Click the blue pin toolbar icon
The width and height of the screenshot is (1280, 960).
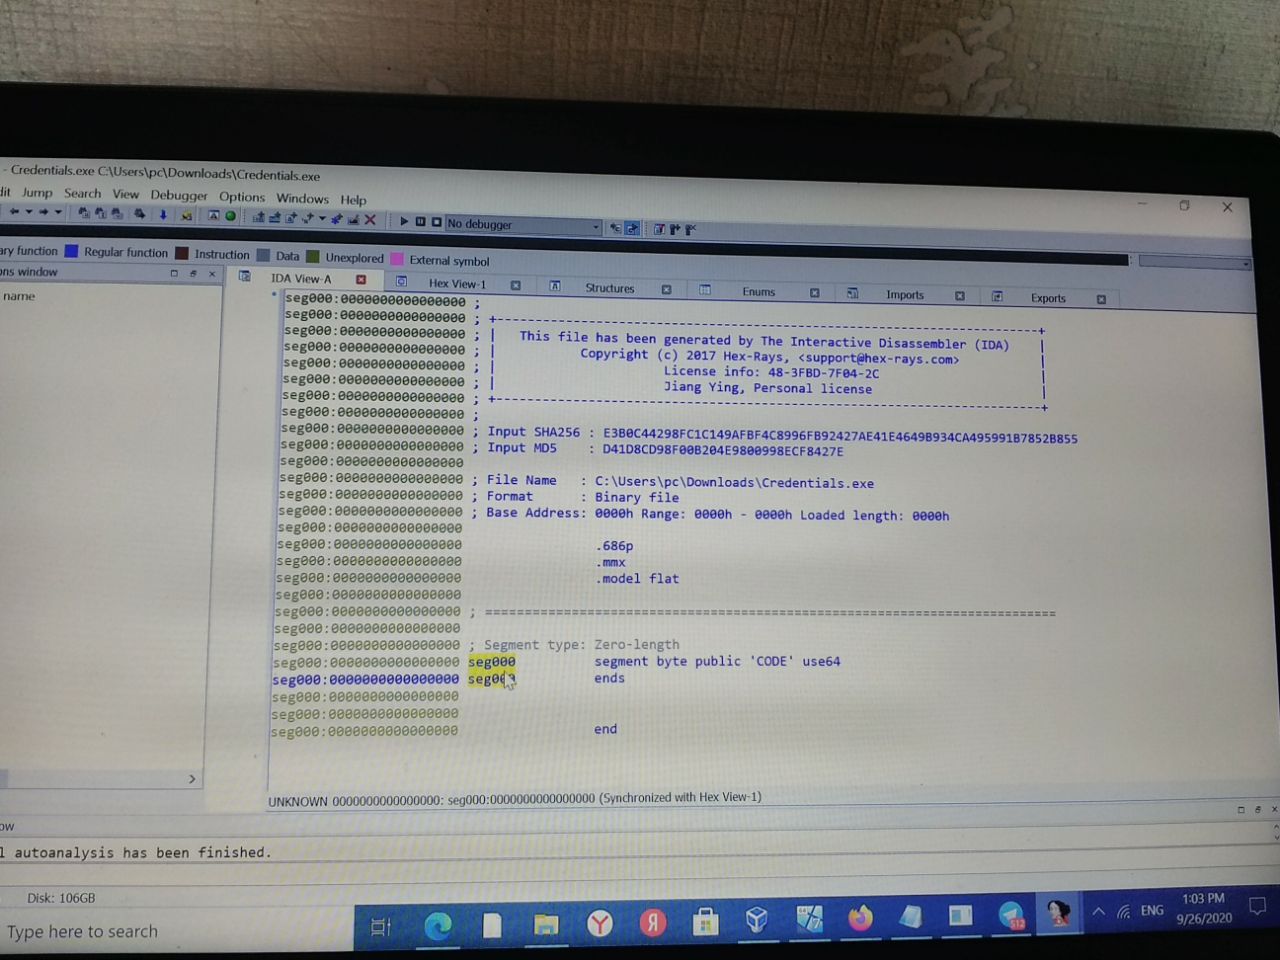337,218
